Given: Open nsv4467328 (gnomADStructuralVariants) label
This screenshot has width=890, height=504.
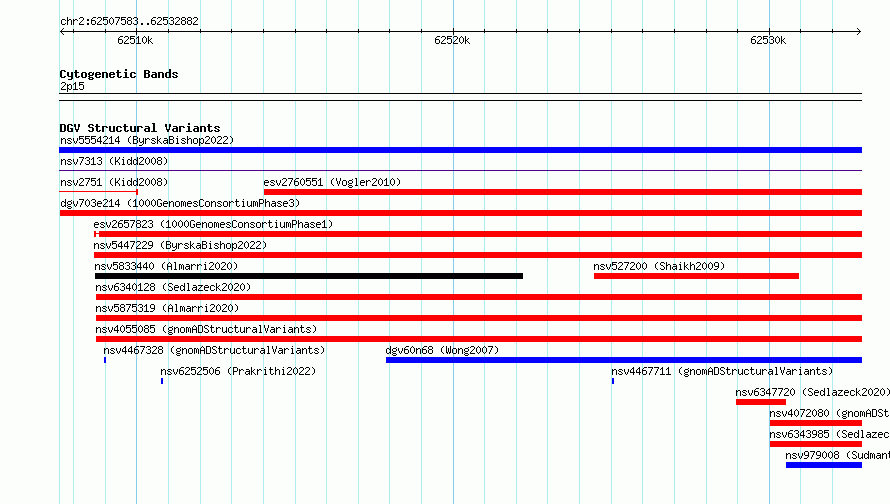Looking at the screenshot, I should pos(214,350).
